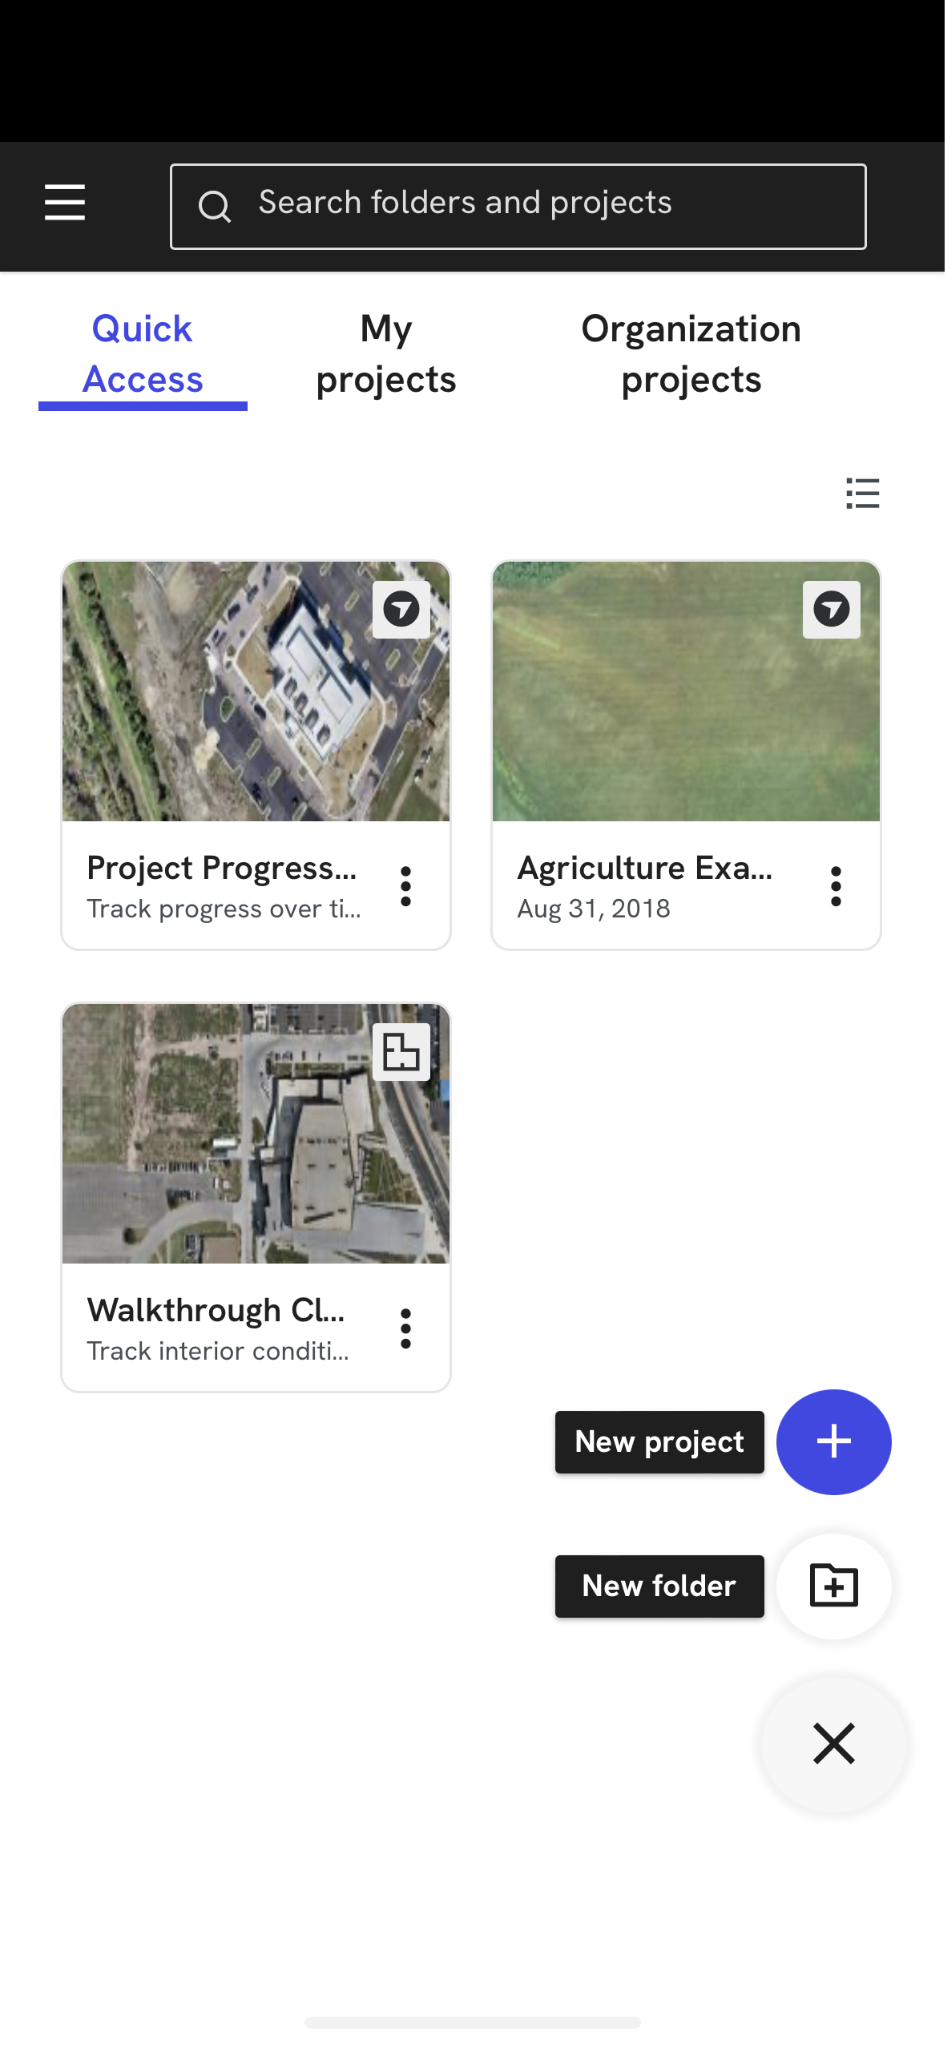The width and height of the screenshot is (945, 2048).
Task: Click the New folder label
Action: (659, 1586)
